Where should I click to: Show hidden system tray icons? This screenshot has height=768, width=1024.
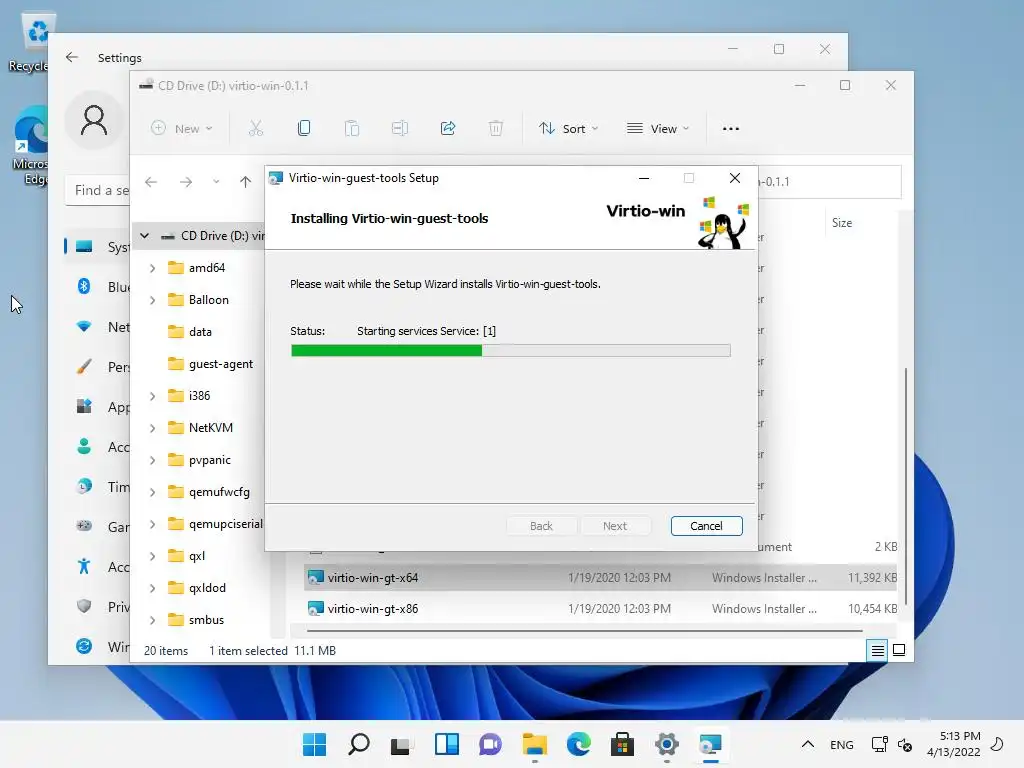coord(808,744)
